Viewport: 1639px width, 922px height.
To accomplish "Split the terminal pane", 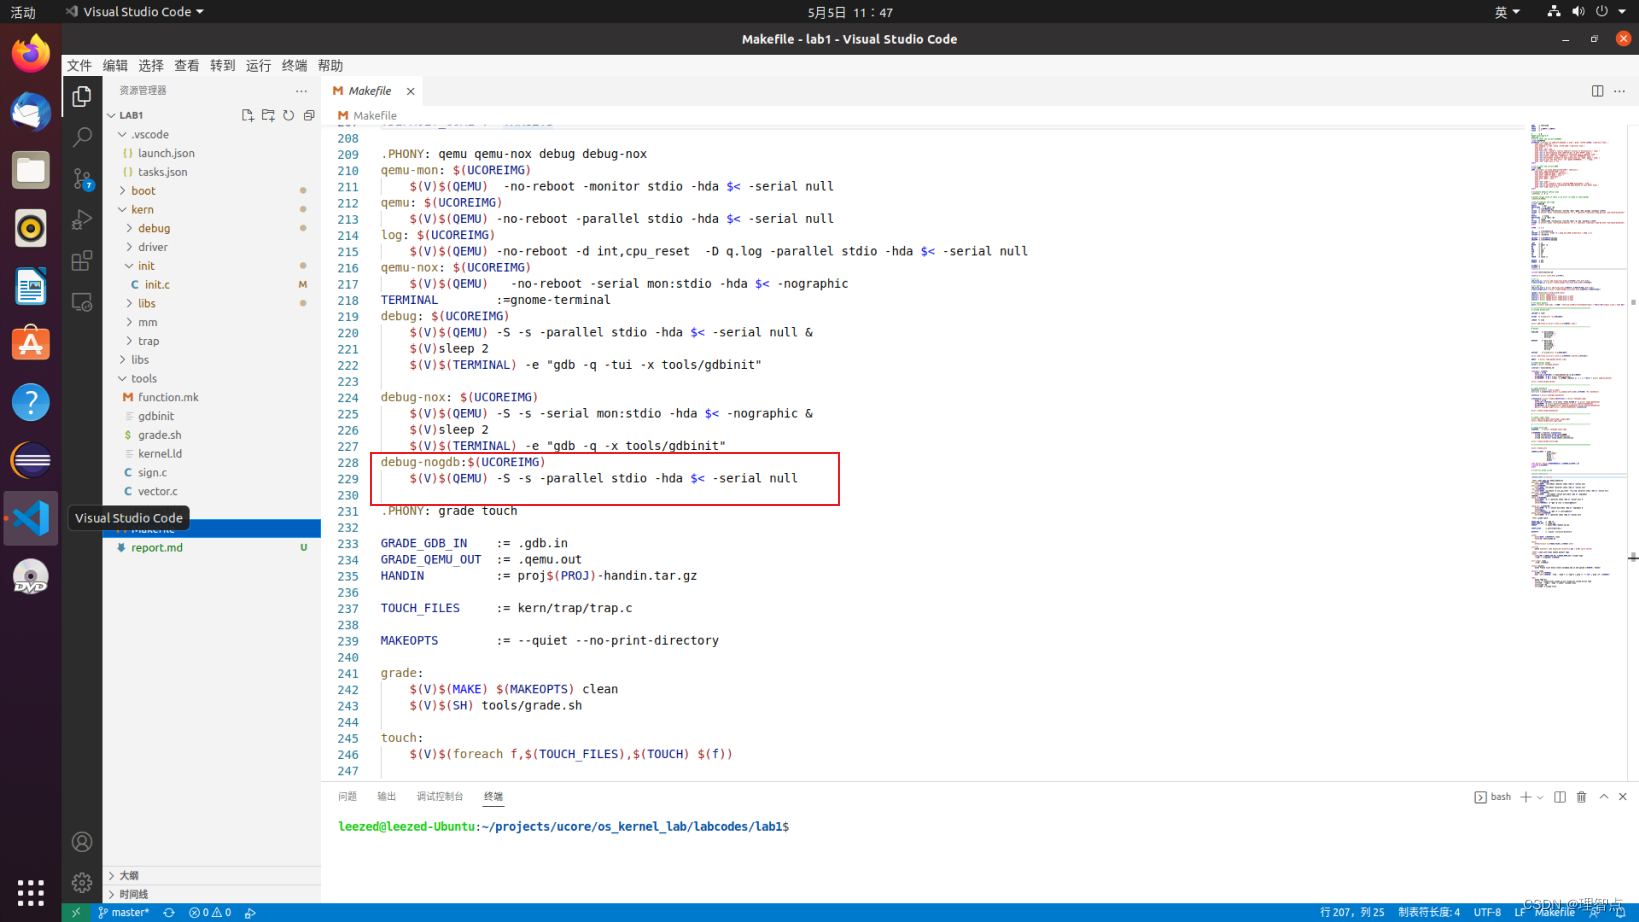I will pos(1560,797).
